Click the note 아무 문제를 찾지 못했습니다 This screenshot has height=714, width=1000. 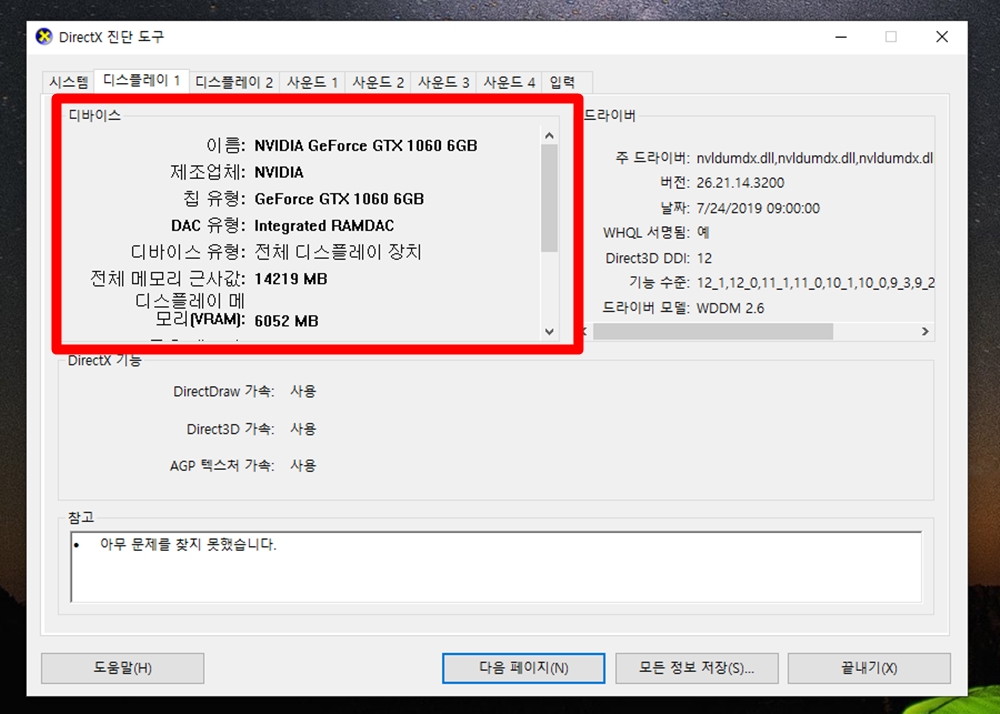coord(188,544)
